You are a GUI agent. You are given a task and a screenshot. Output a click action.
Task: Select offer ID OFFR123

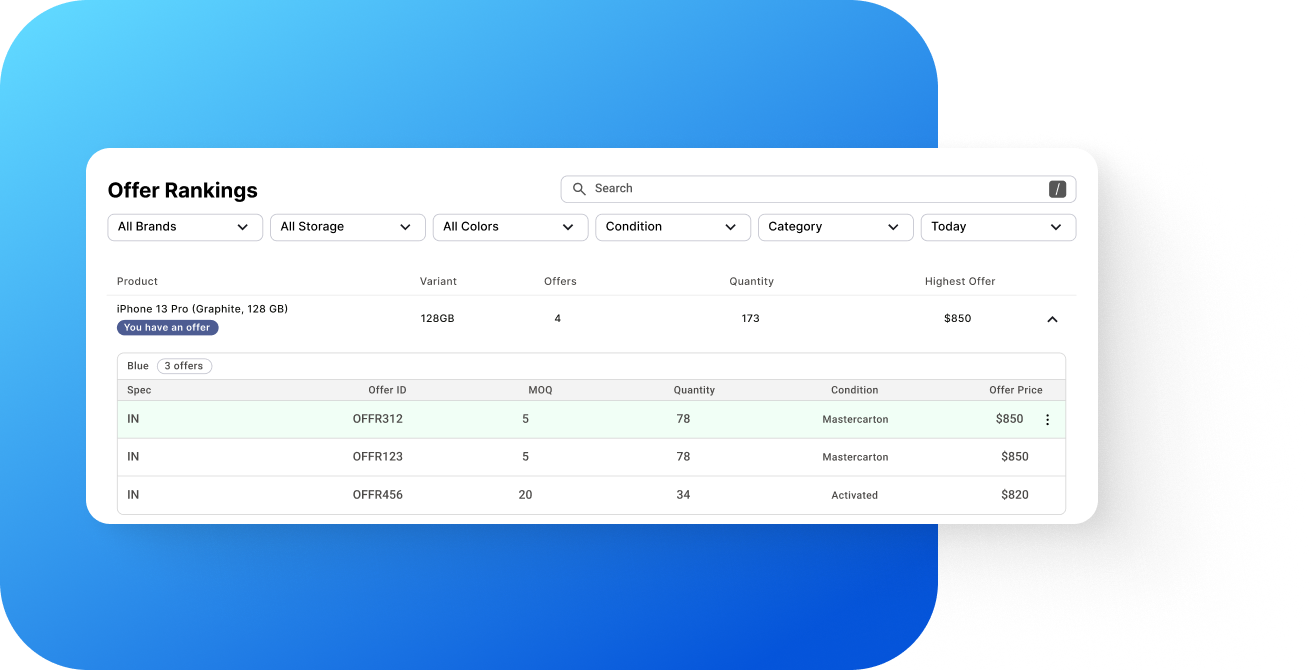(x=378, y=457)
